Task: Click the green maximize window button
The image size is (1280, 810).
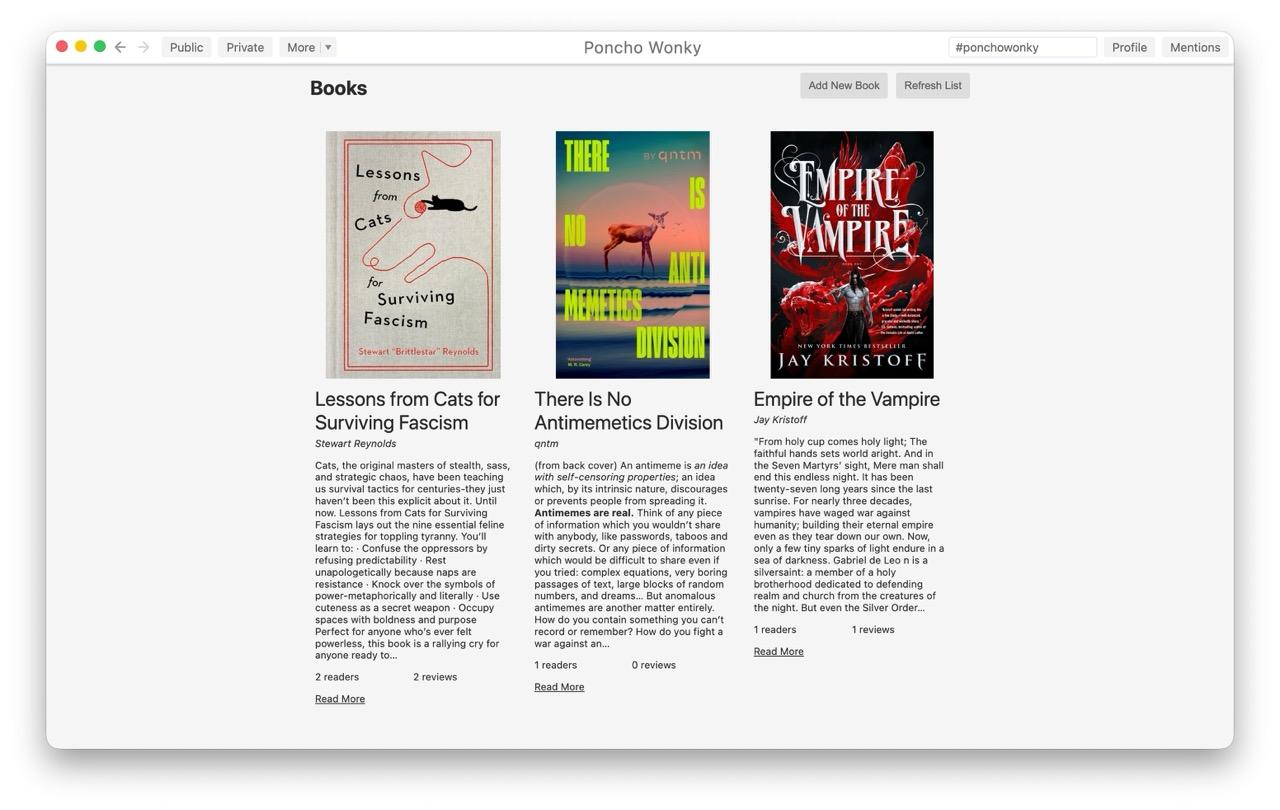Action: tap(100, 46)
